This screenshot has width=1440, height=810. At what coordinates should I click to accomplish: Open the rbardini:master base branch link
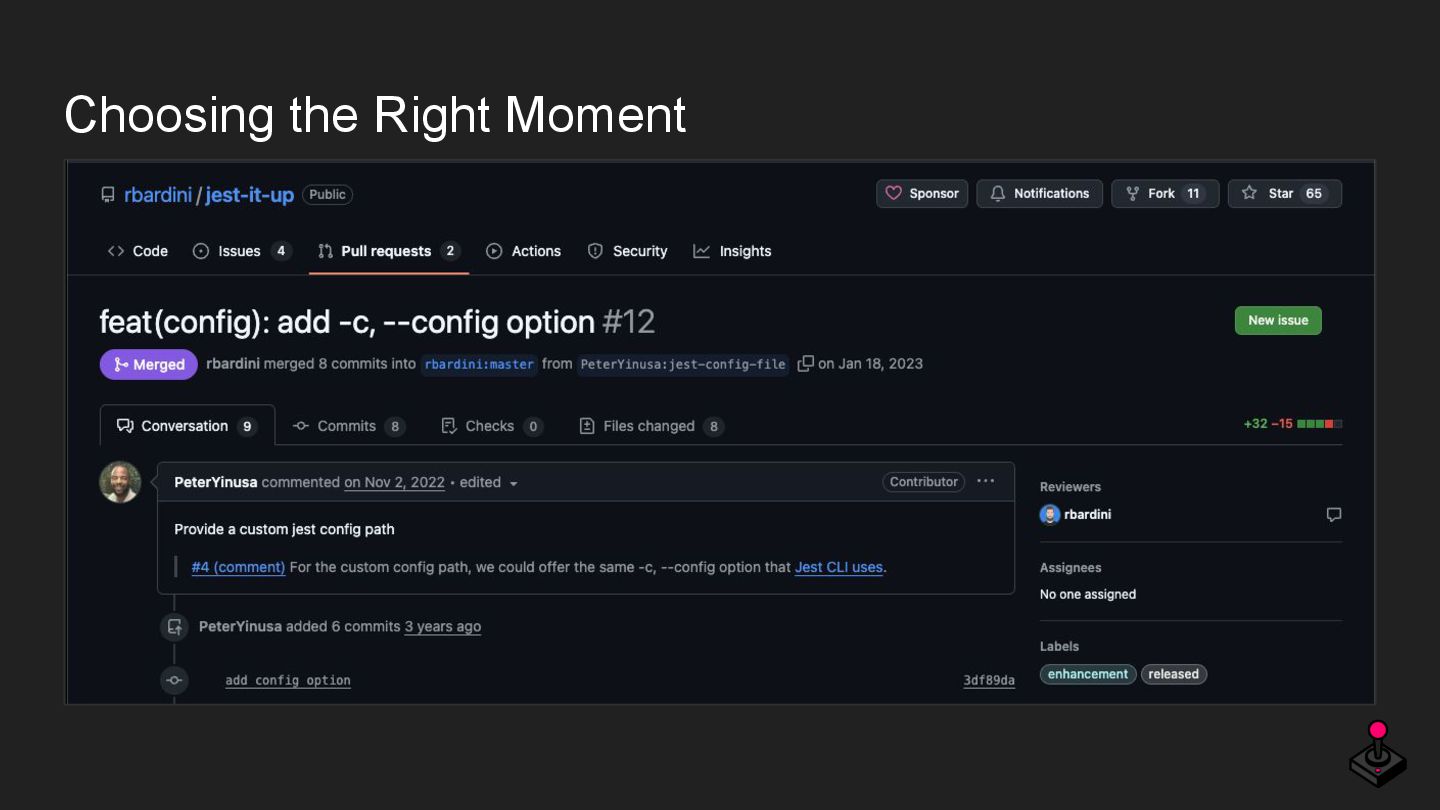pos(479,364)
